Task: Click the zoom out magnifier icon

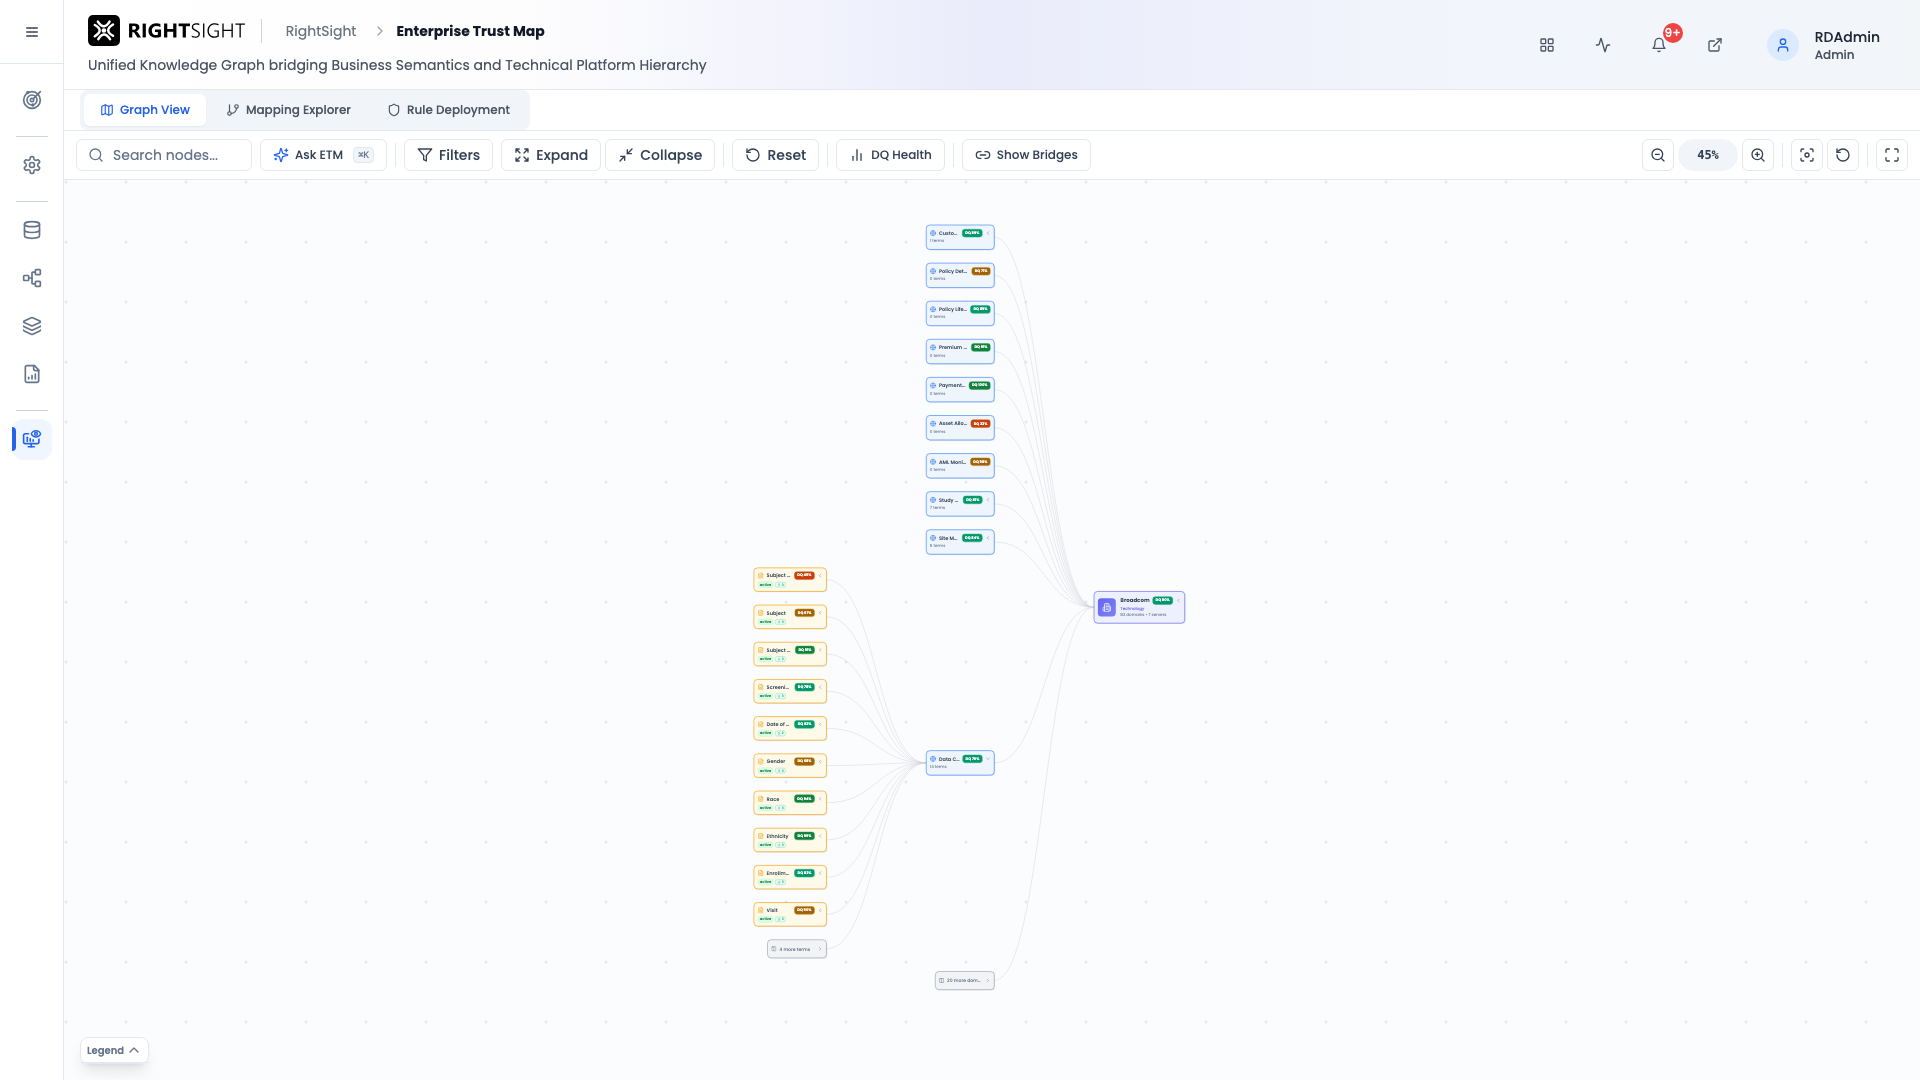Action: [x=1658, y=155]
